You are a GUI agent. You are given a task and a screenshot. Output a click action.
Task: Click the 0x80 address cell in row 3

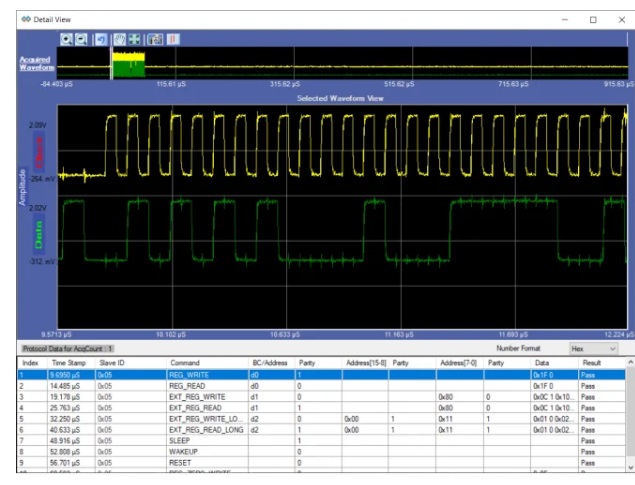(x=460, y=397)
